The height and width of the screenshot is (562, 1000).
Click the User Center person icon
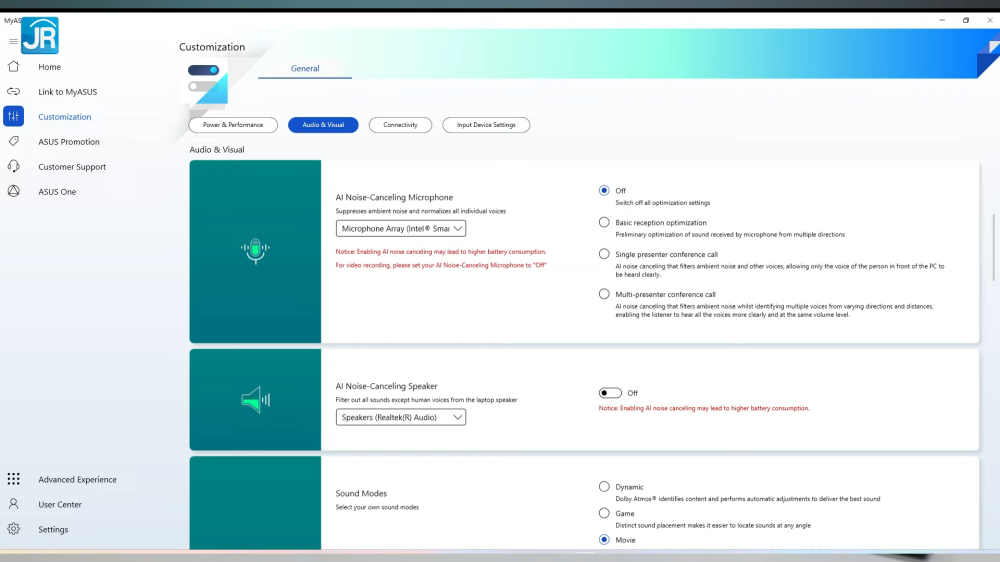(x=13, y=503)
